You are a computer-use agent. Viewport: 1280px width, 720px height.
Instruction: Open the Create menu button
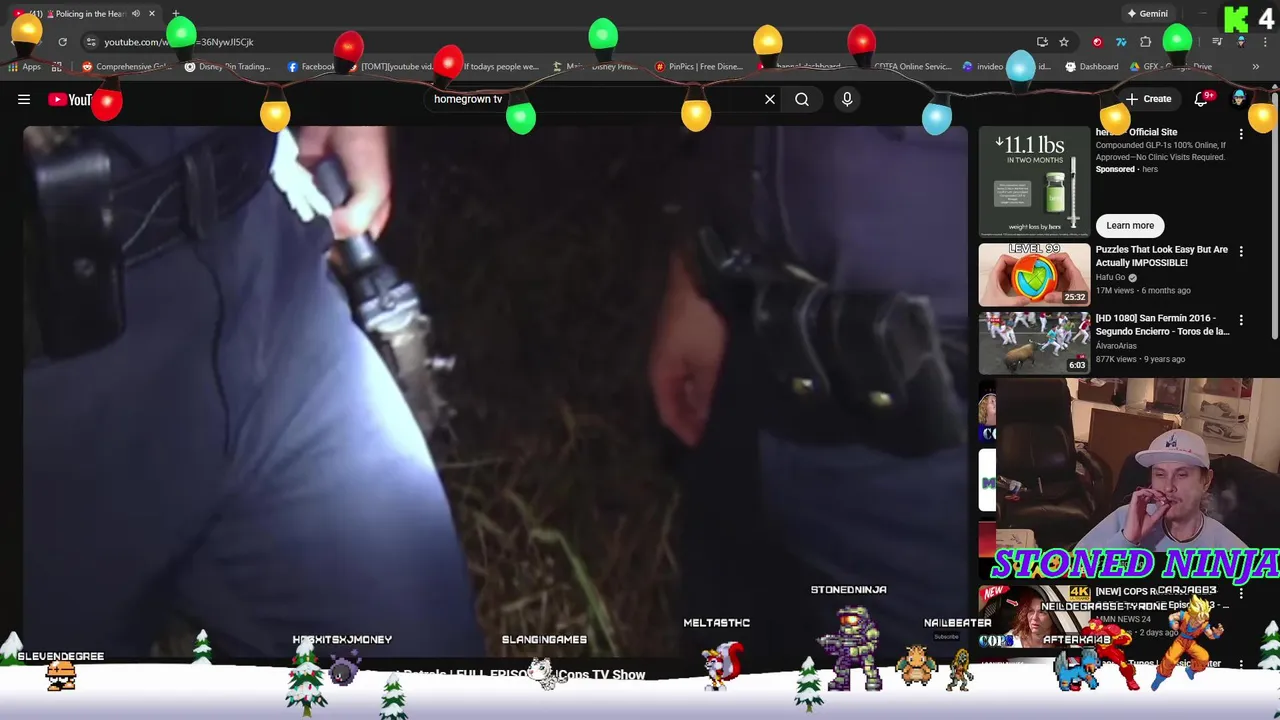point(1148,99)
